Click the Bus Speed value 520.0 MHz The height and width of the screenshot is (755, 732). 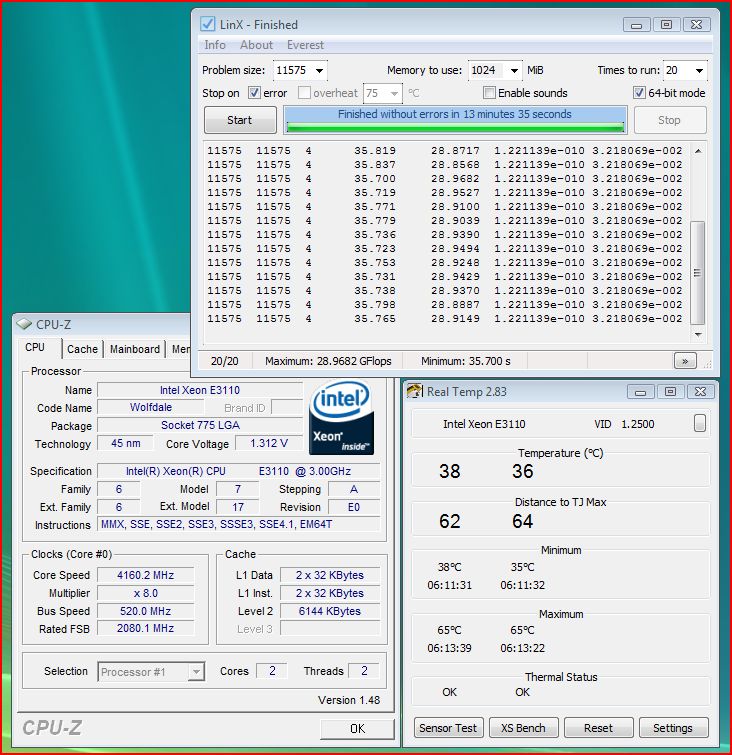pyautogui.click(x=145, y=611)
